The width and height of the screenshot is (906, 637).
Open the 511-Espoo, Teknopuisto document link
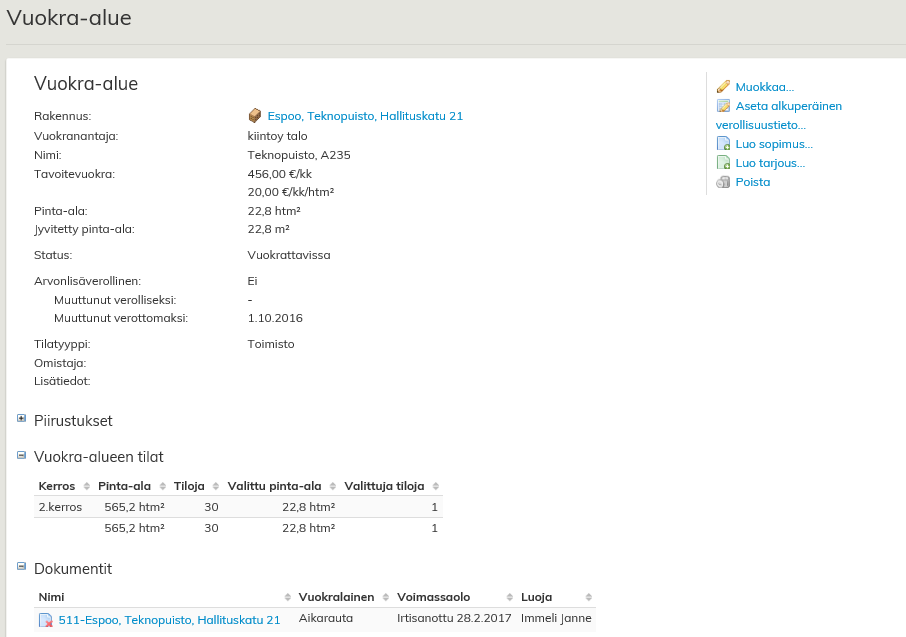169,620
